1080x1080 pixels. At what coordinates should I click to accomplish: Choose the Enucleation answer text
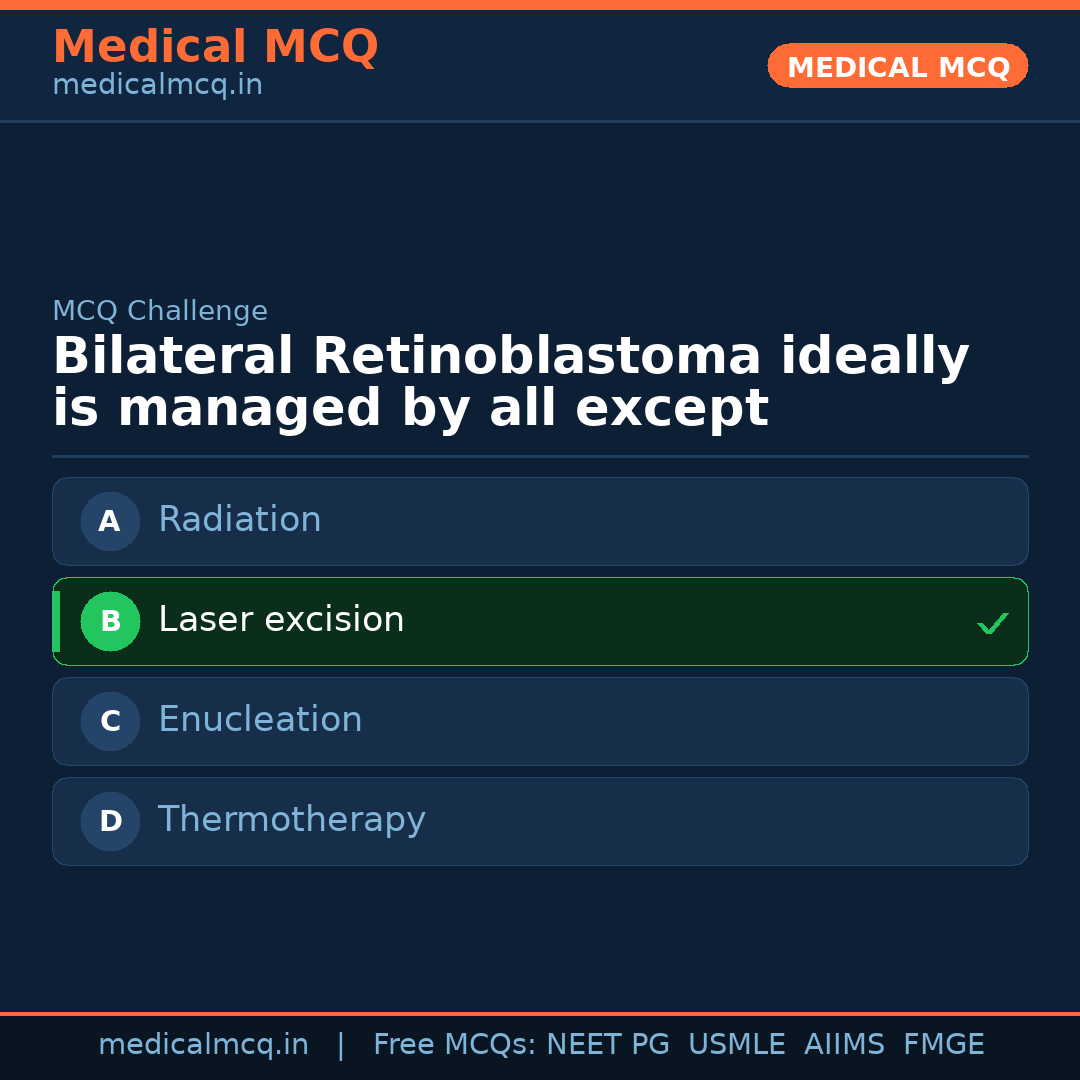[260, 720]
